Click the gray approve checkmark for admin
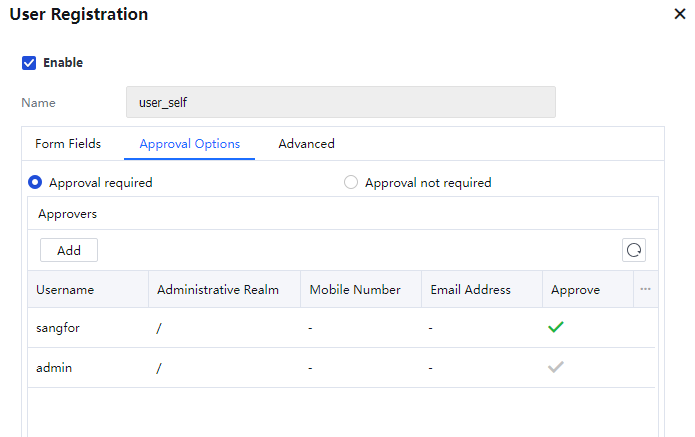This screenshot has width=695, height=437. pyautogui.click(x=556, y=367)
